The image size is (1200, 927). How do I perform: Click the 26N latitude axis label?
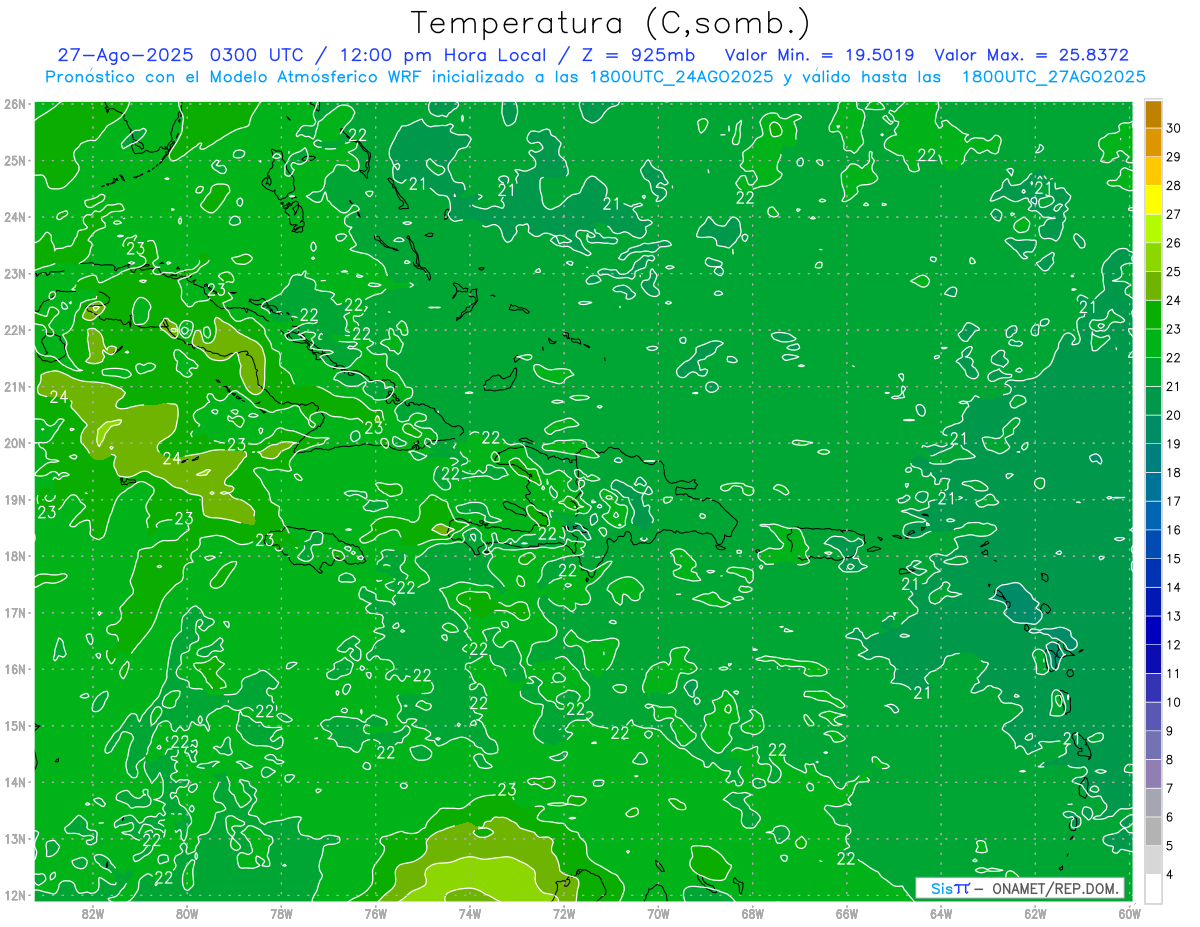tap(15, 104)
